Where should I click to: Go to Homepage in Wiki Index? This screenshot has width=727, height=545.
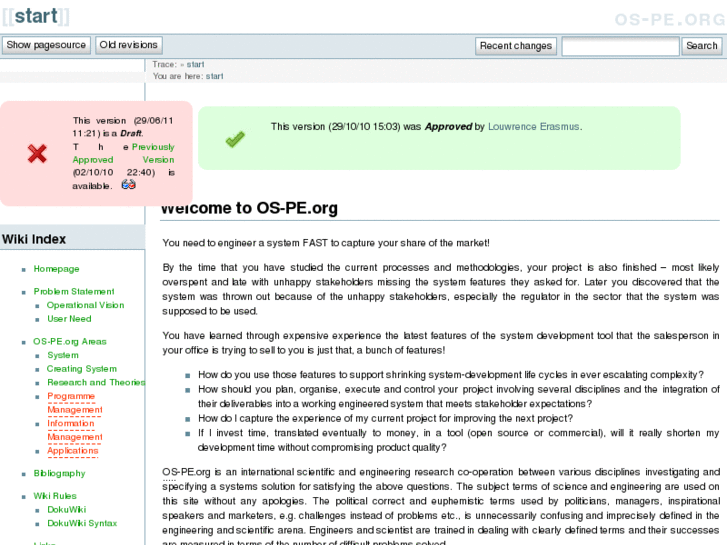(56, 269)
